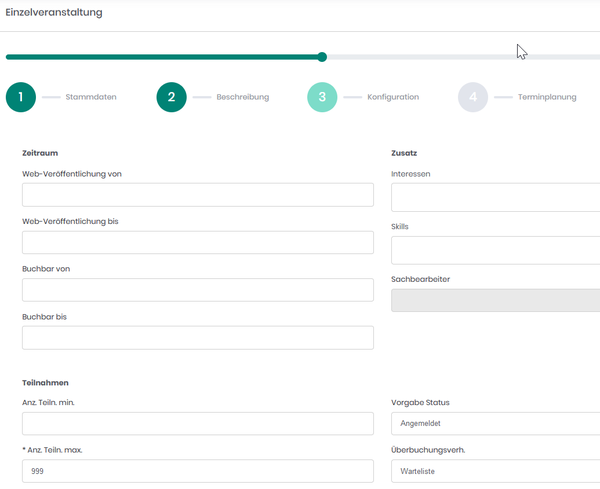600x489 pixels.
Task: Click the Web-Veröffentlichung bis field
Action: click(198, 242)
